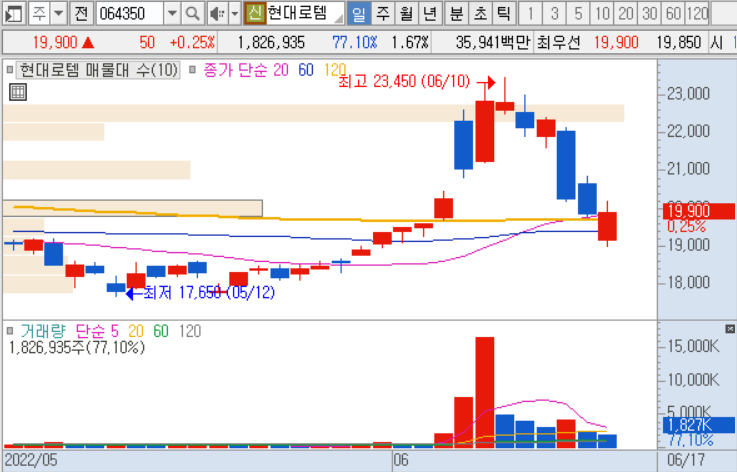Image resolution: width=737 pixels, height=472 pixels.
Task: Click the 1.67% value in quote bar
Action: click(x=410, y=43)
